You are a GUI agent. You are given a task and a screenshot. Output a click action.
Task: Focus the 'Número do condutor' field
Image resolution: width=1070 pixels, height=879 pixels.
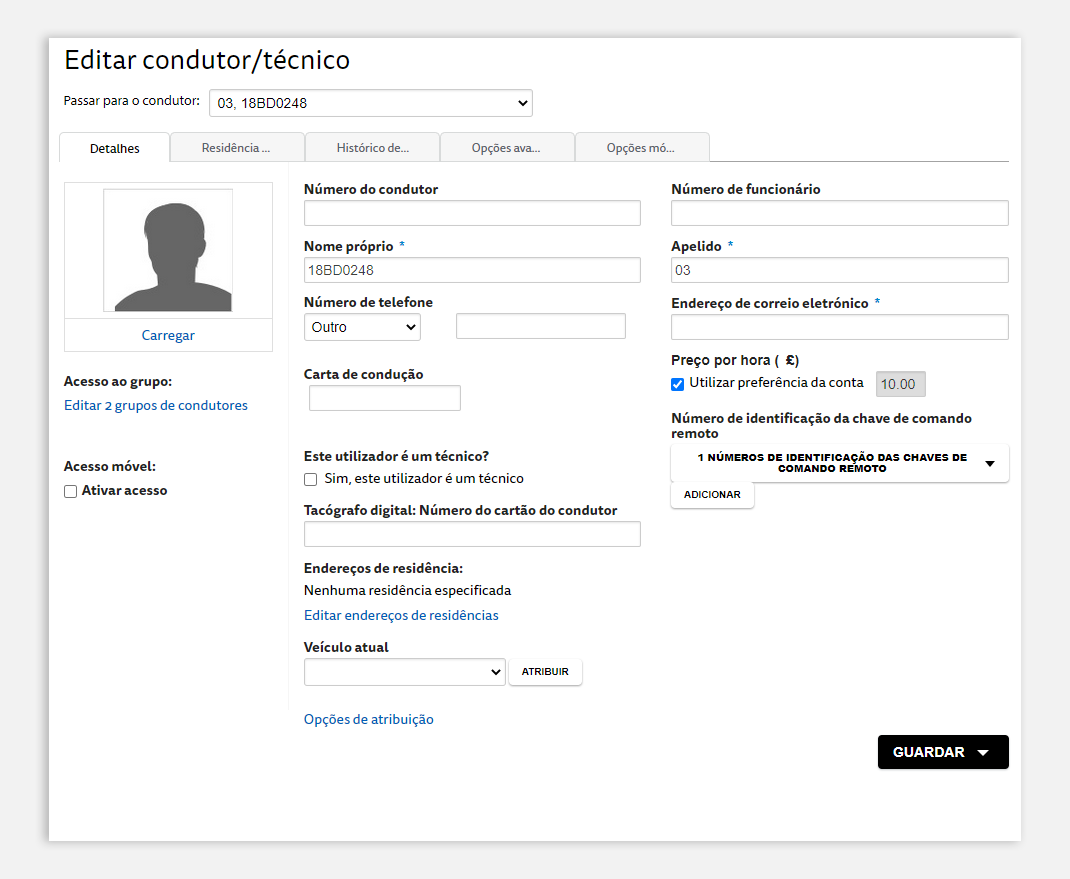472,213
